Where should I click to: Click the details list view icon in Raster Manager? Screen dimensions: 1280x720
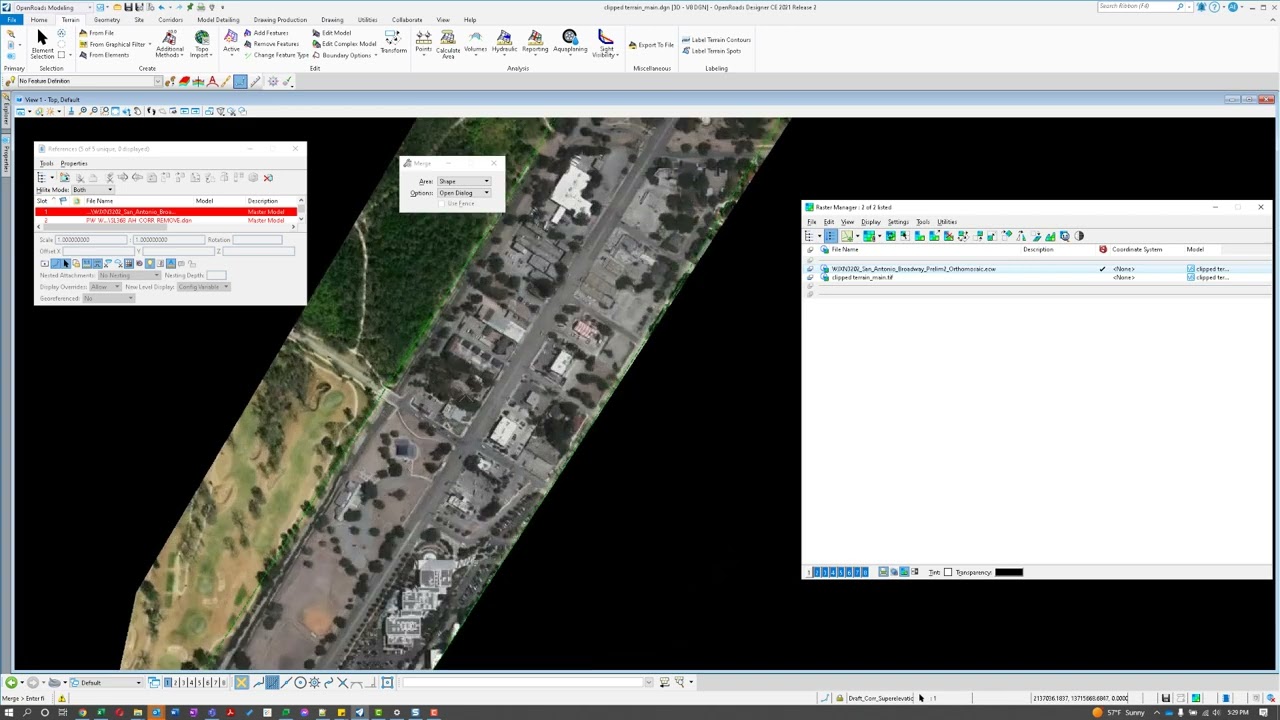point(831,236)
